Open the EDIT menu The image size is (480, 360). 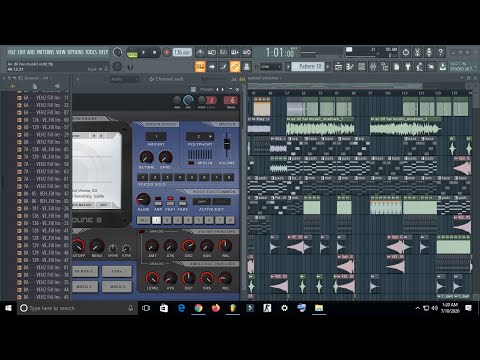point(21,52)
